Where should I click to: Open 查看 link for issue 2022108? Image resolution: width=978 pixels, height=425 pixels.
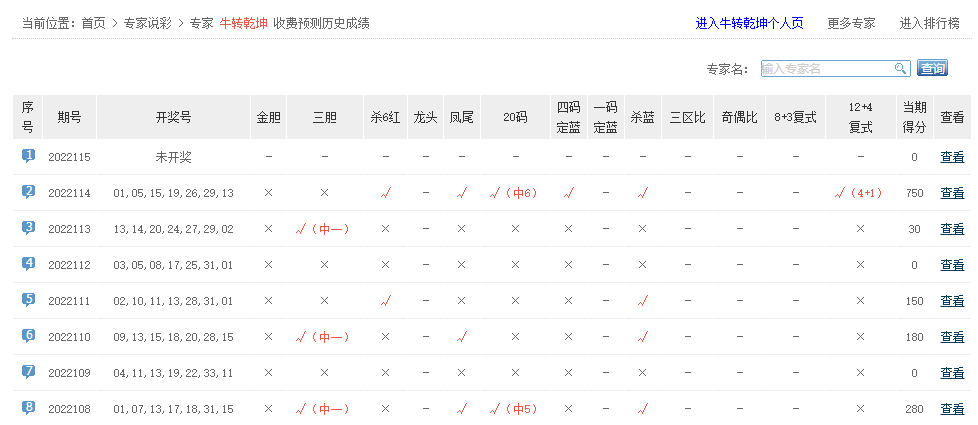pos(952,409)
